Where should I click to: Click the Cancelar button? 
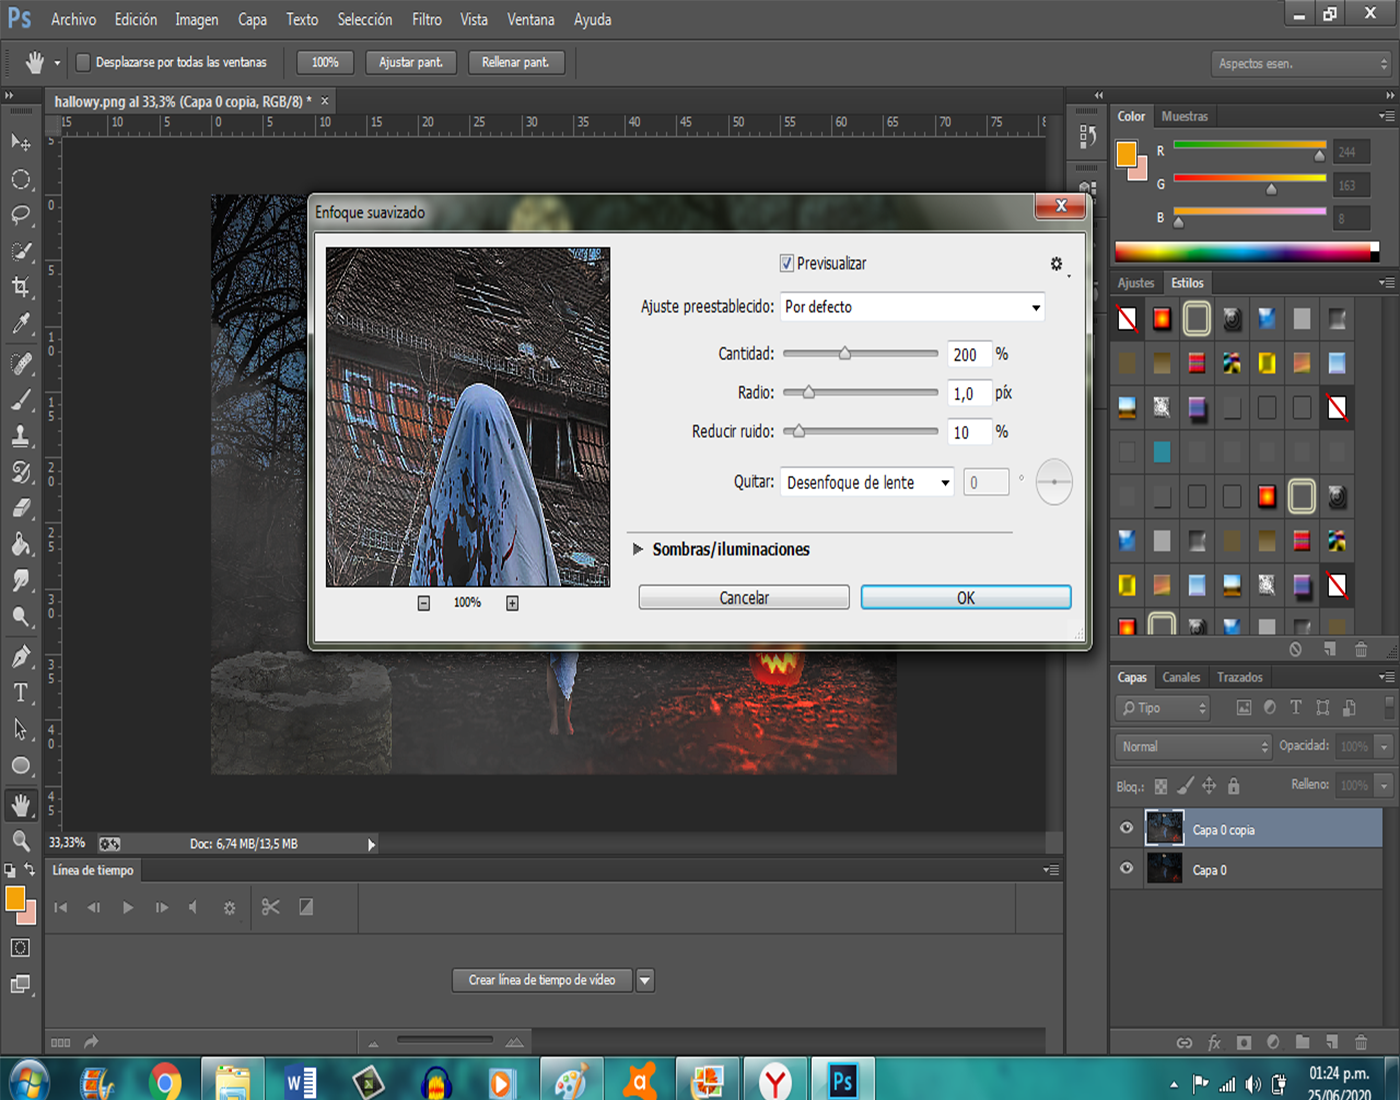[744, 597]
